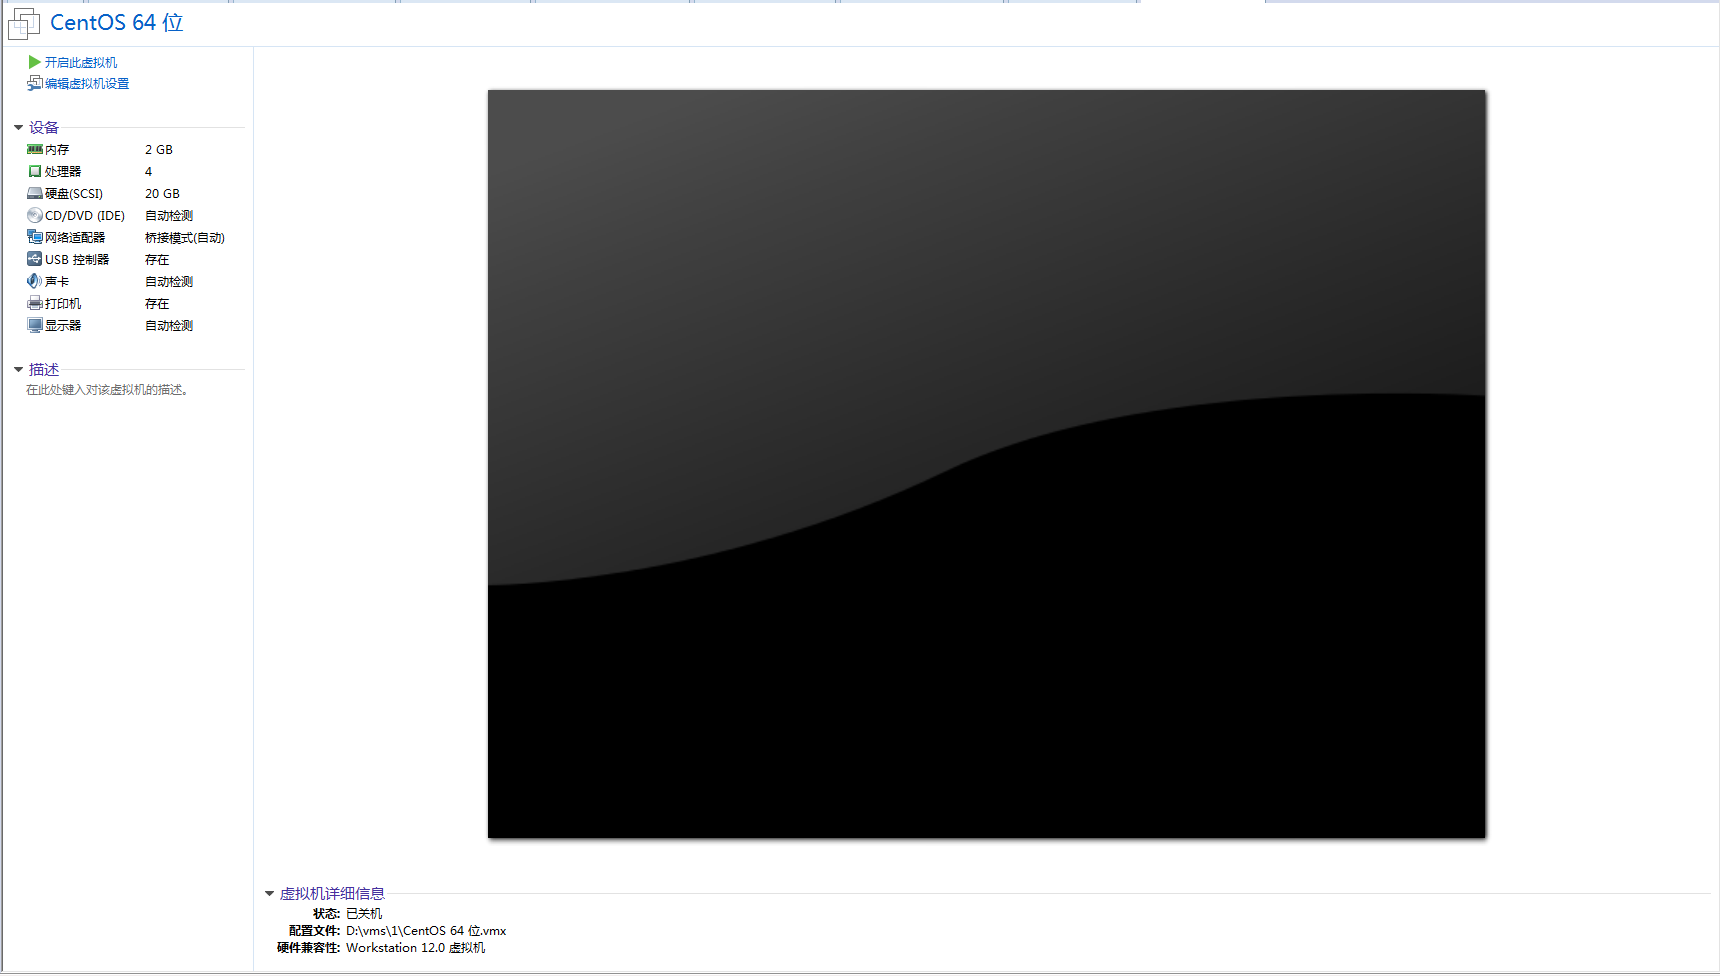Click the CentOS virtual machine header icon
This screenshot has height=976, width=1720.
[x=24, y=23]
